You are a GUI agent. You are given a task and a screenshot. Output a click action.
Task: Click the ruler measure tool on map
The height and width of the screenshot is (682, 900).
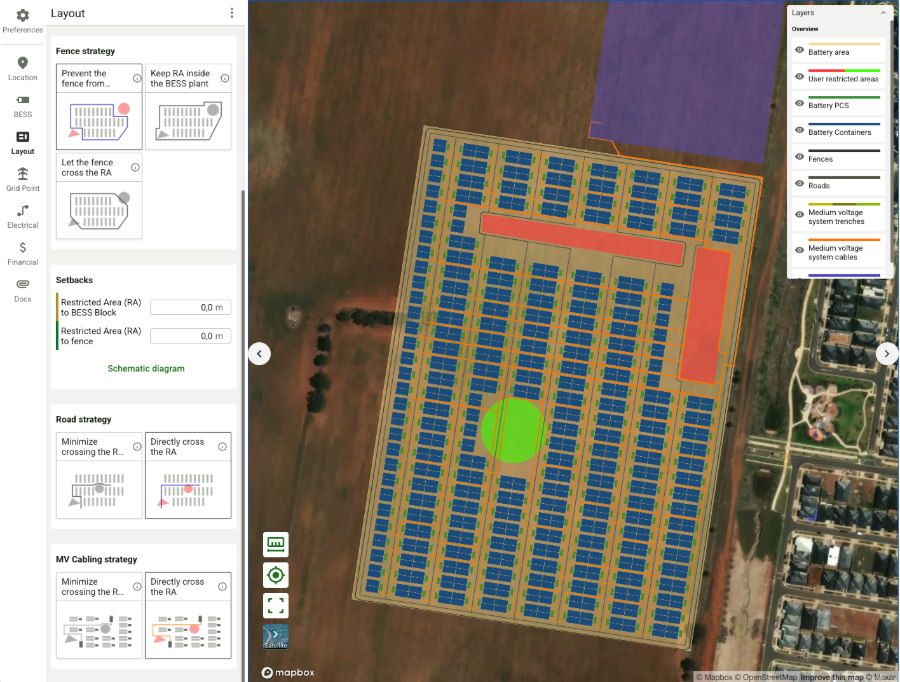pyautogui.click(x=276, y=544)
